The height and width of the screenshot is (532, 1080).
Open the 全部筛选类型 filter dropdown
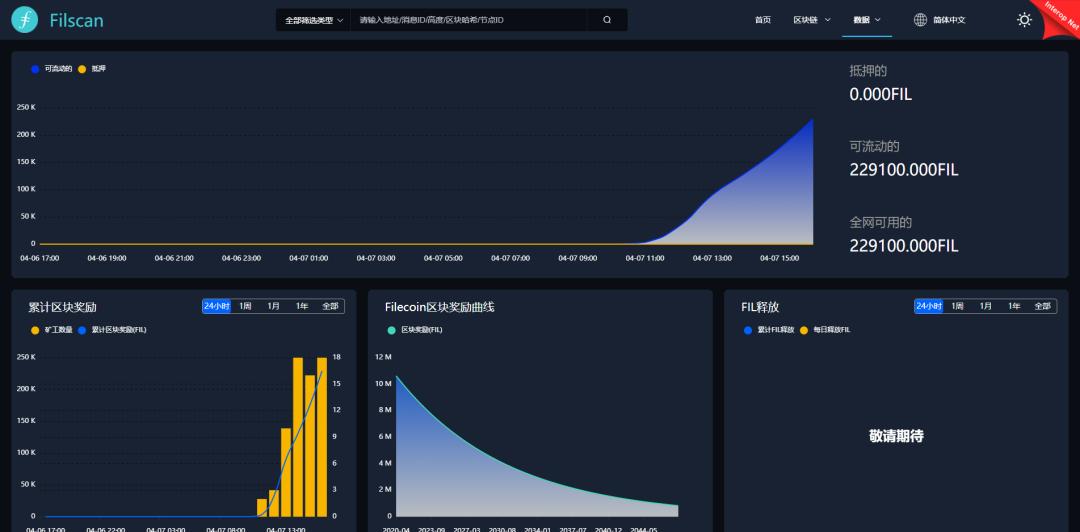coord(313,20)
